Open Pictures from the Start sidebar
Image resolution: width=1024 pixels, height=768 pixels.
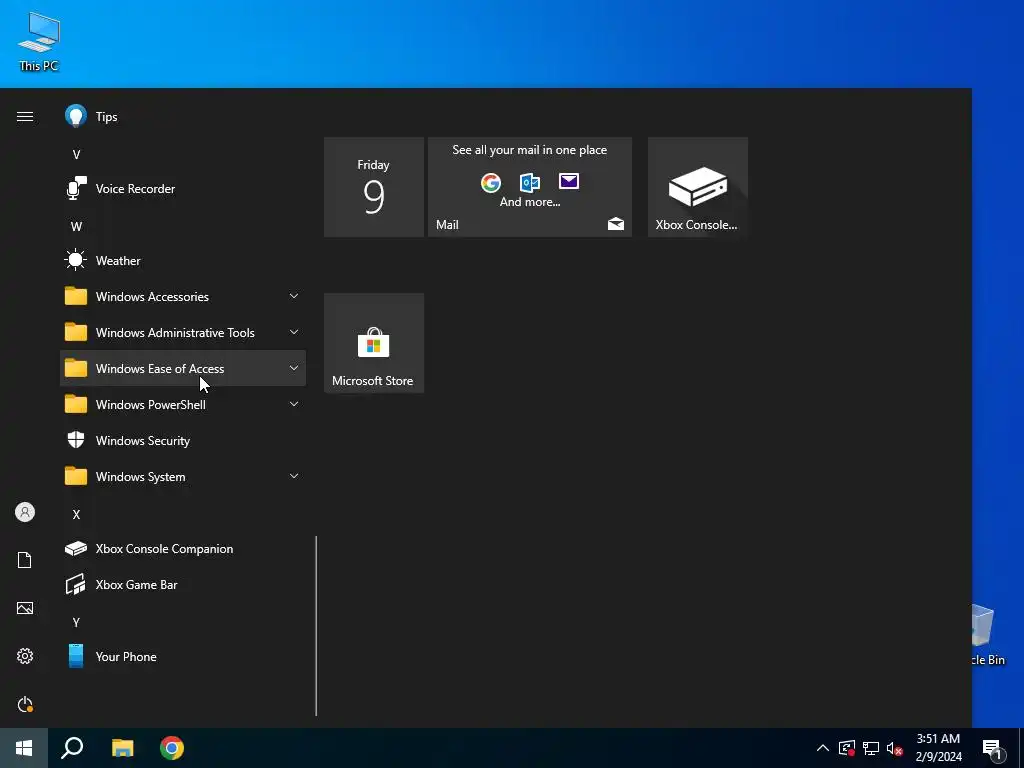coord(25,608)
